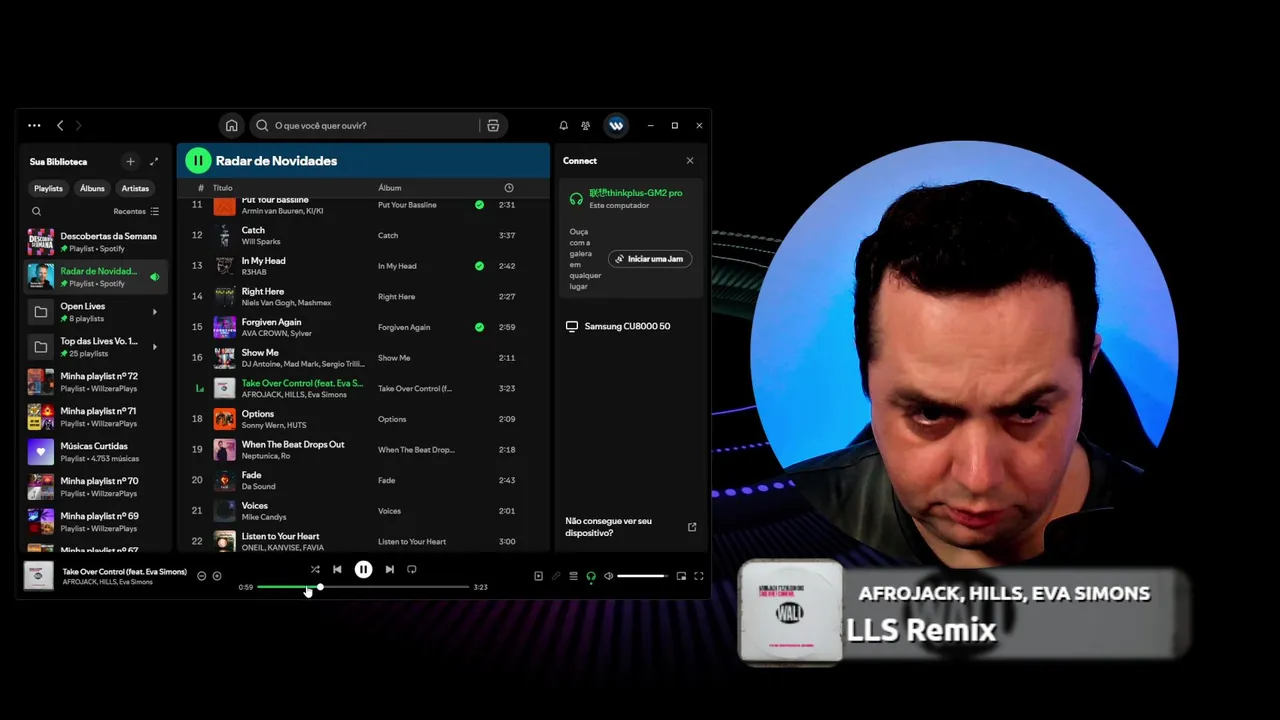Viewport: 1280px width, 720px height.
Task: Pause Radar de Novidades with the green header button
Action: [198, 160]
